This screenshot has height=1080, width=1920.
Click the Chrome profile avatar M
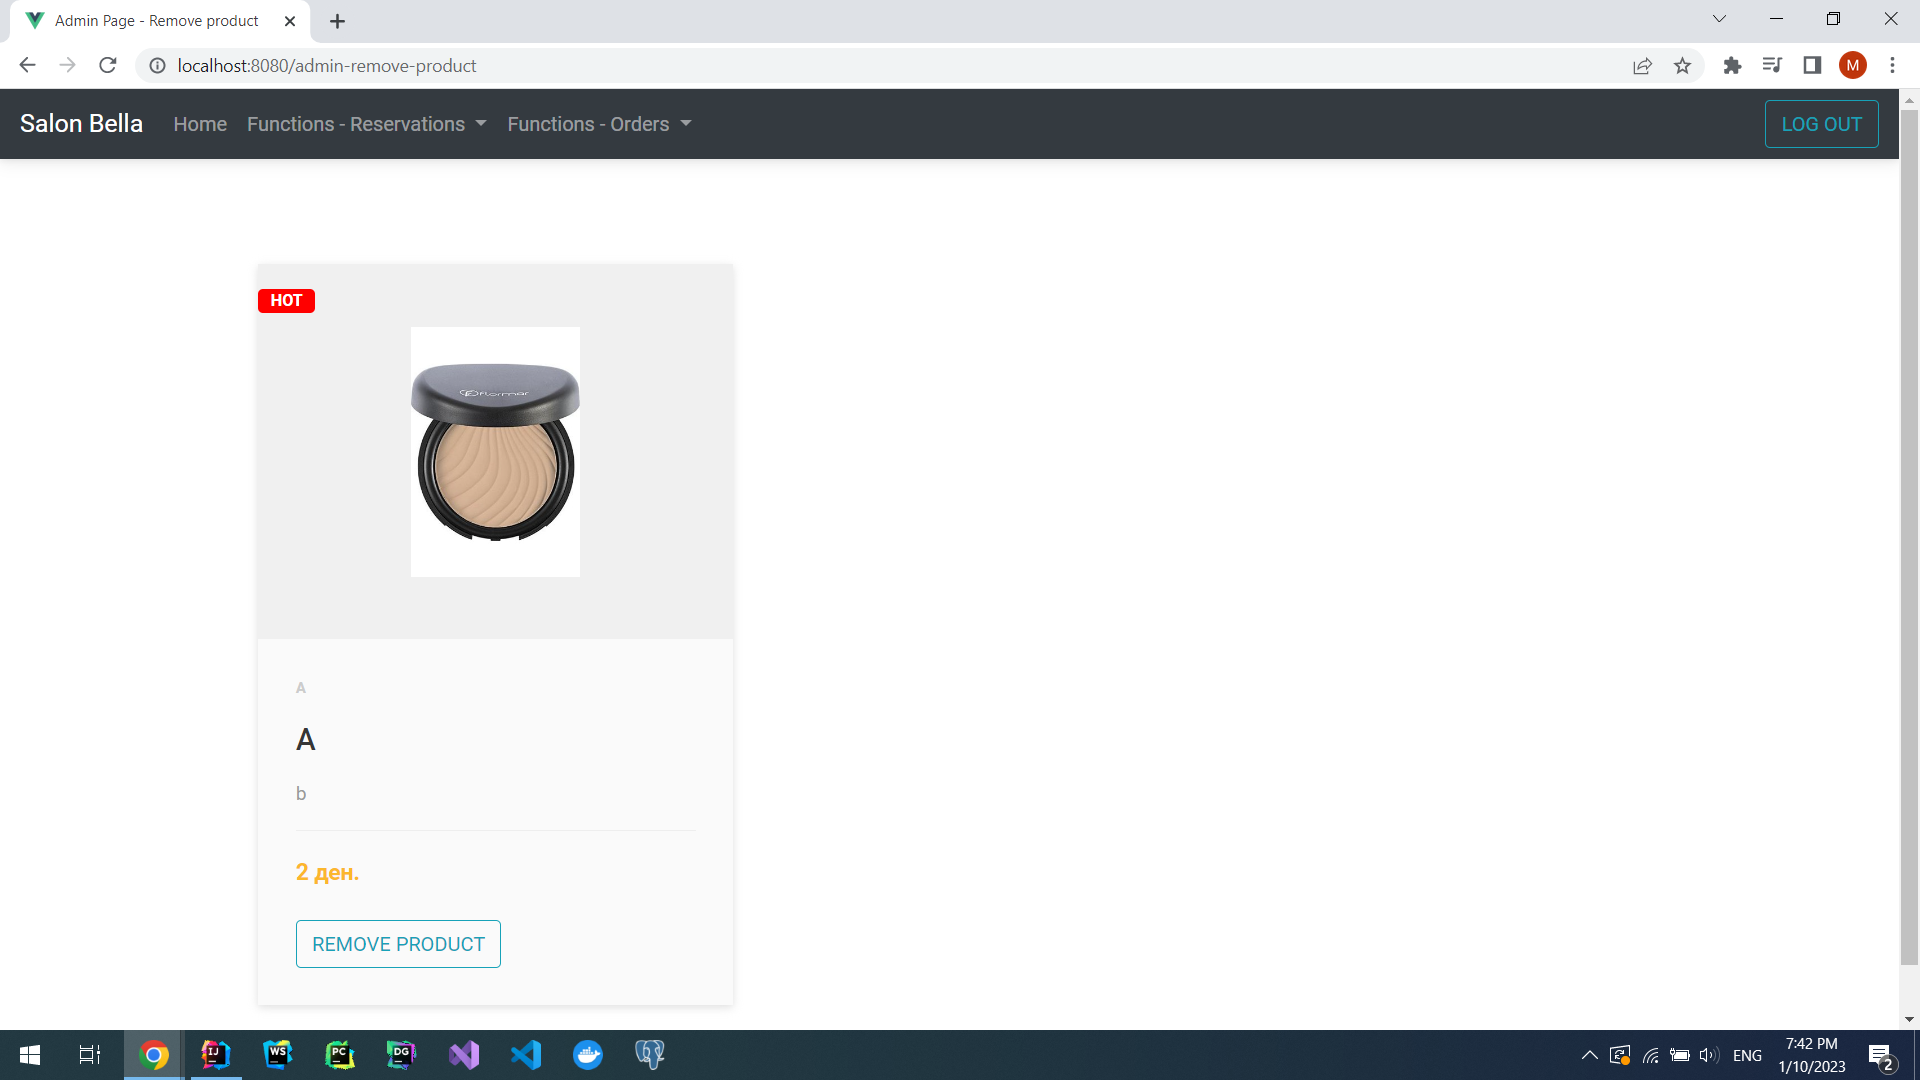(x=1852, y=66)
